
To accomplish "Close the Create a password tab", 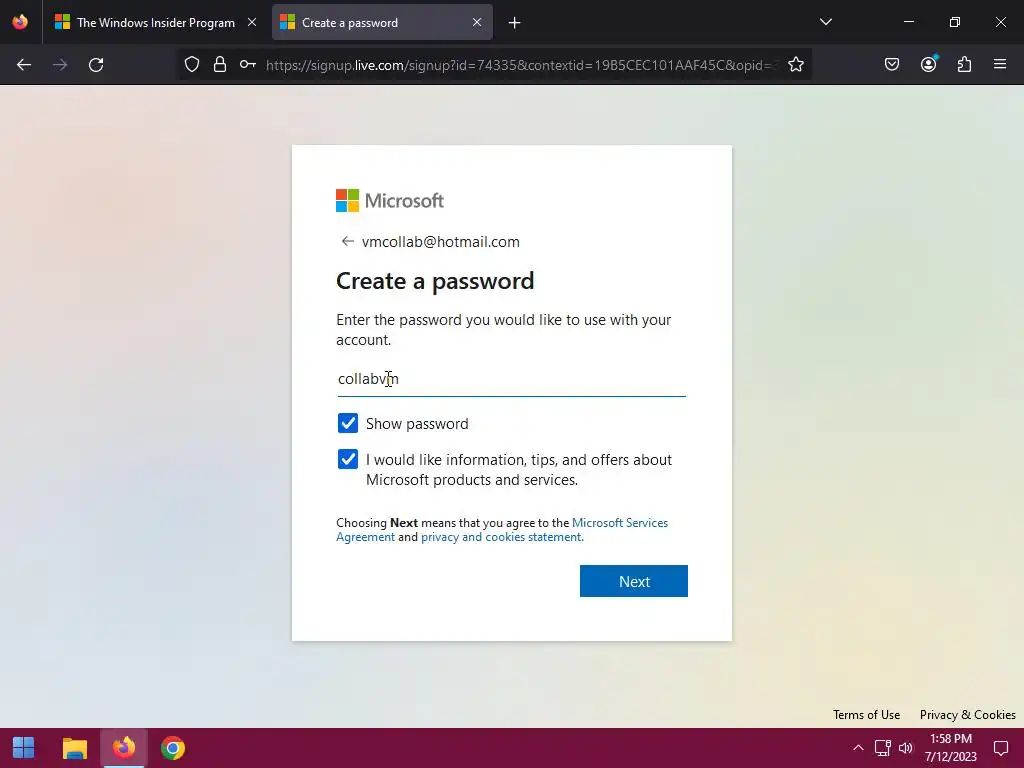I will coord(477,22).
